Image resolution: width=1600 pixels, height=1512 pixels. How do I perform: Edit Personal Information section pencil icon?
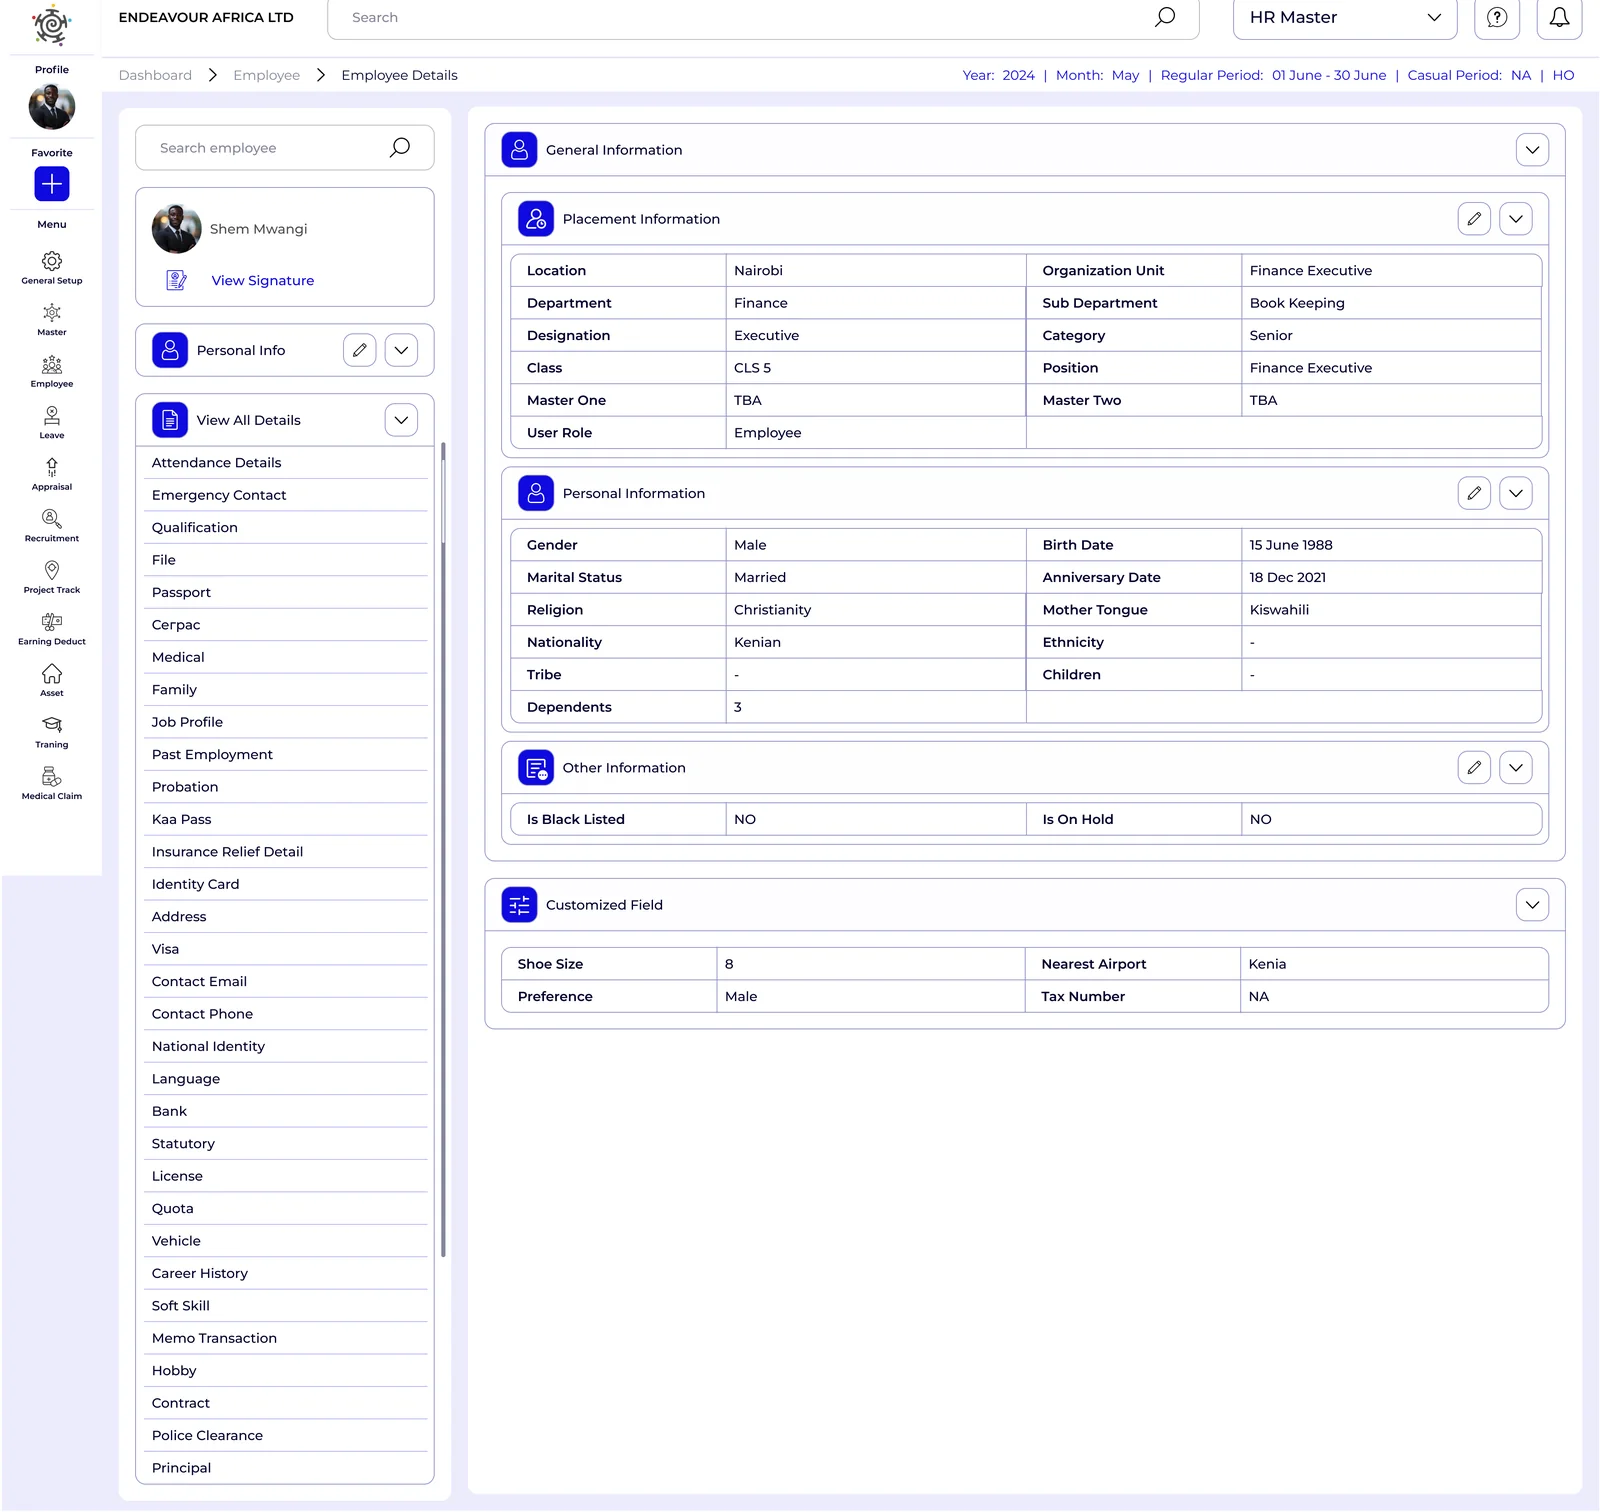1474,493
